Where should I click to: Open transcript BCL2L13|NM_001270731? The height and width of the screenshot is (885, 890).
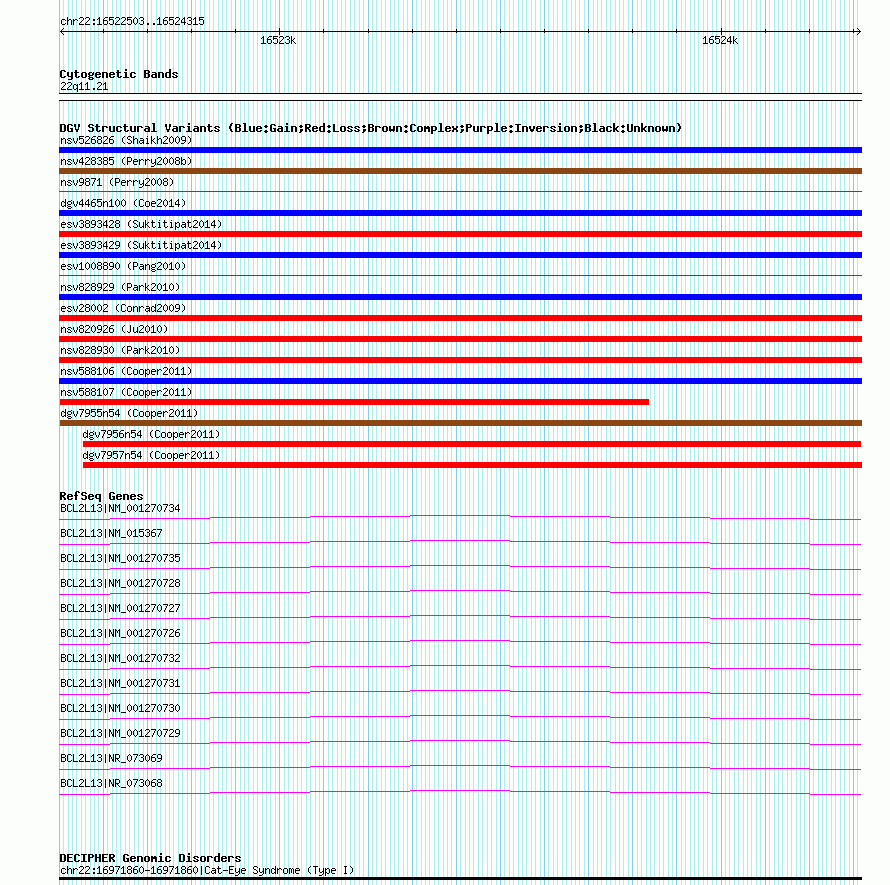pyautogui.click(x=120, y=683)
